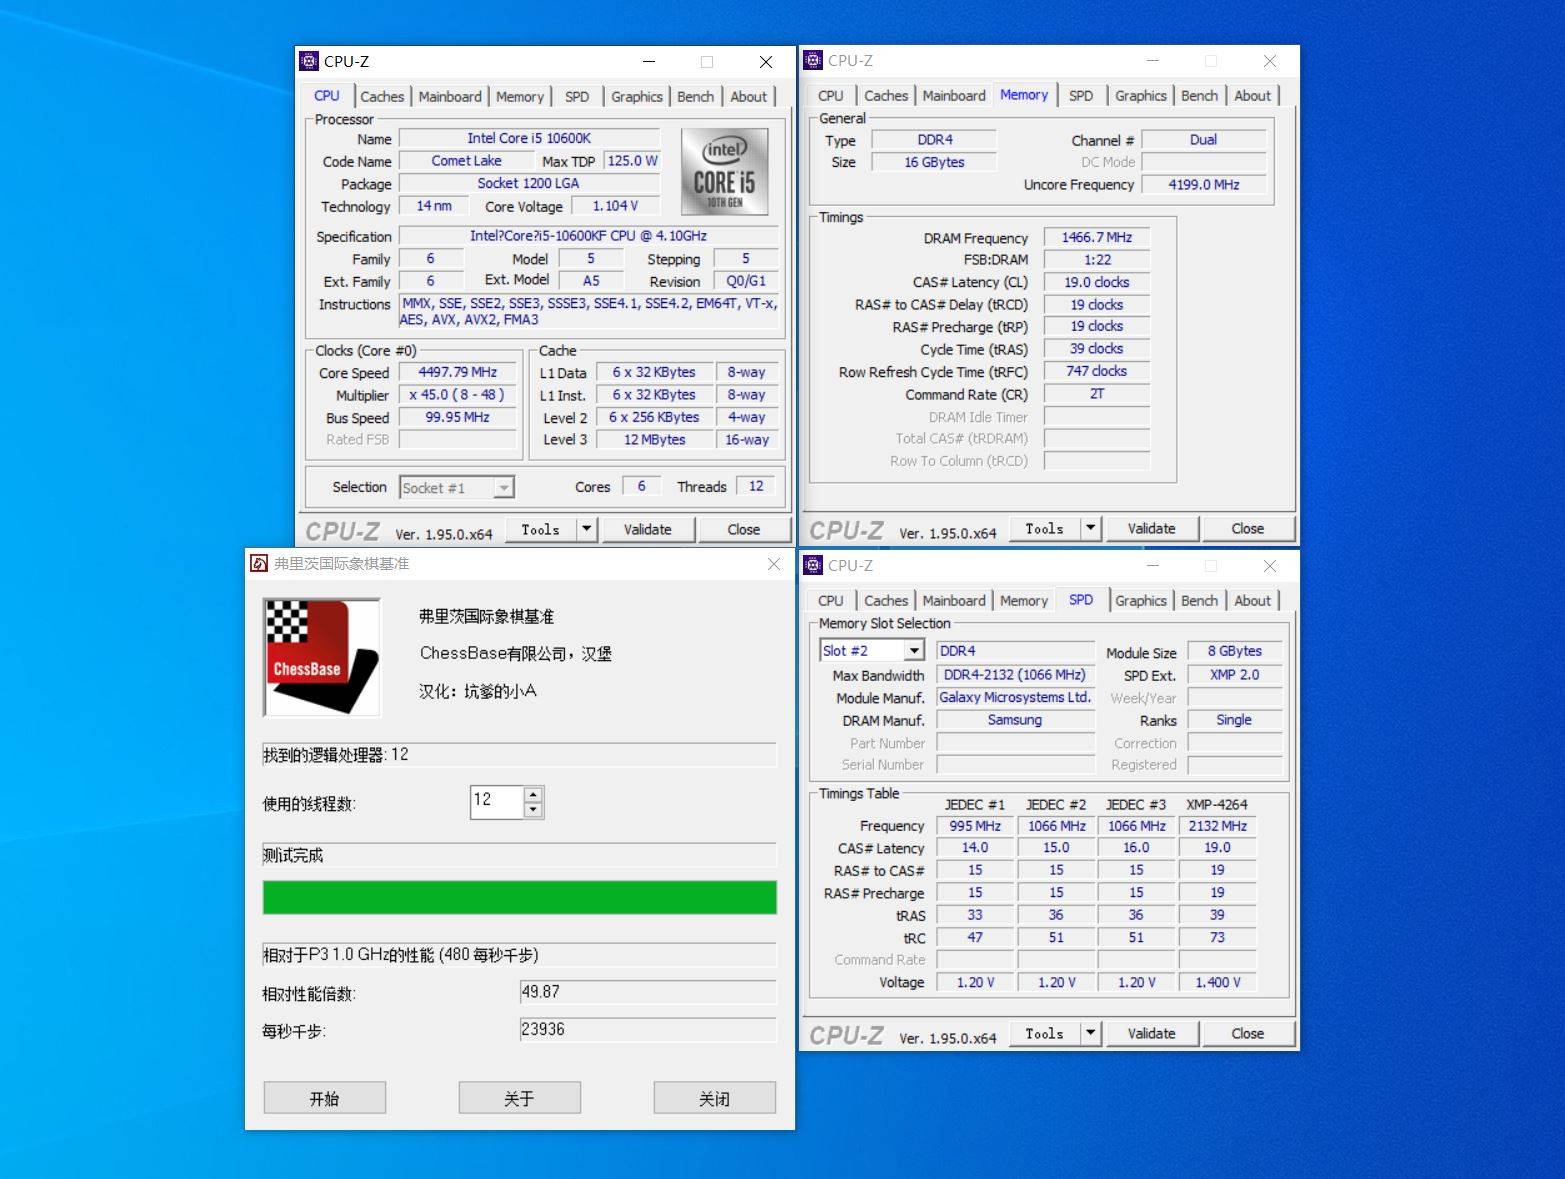Click the CPU-Z app icon in the CPU window title bar
This screenshot has height=1179, width=1565.
tap(310, 61)
